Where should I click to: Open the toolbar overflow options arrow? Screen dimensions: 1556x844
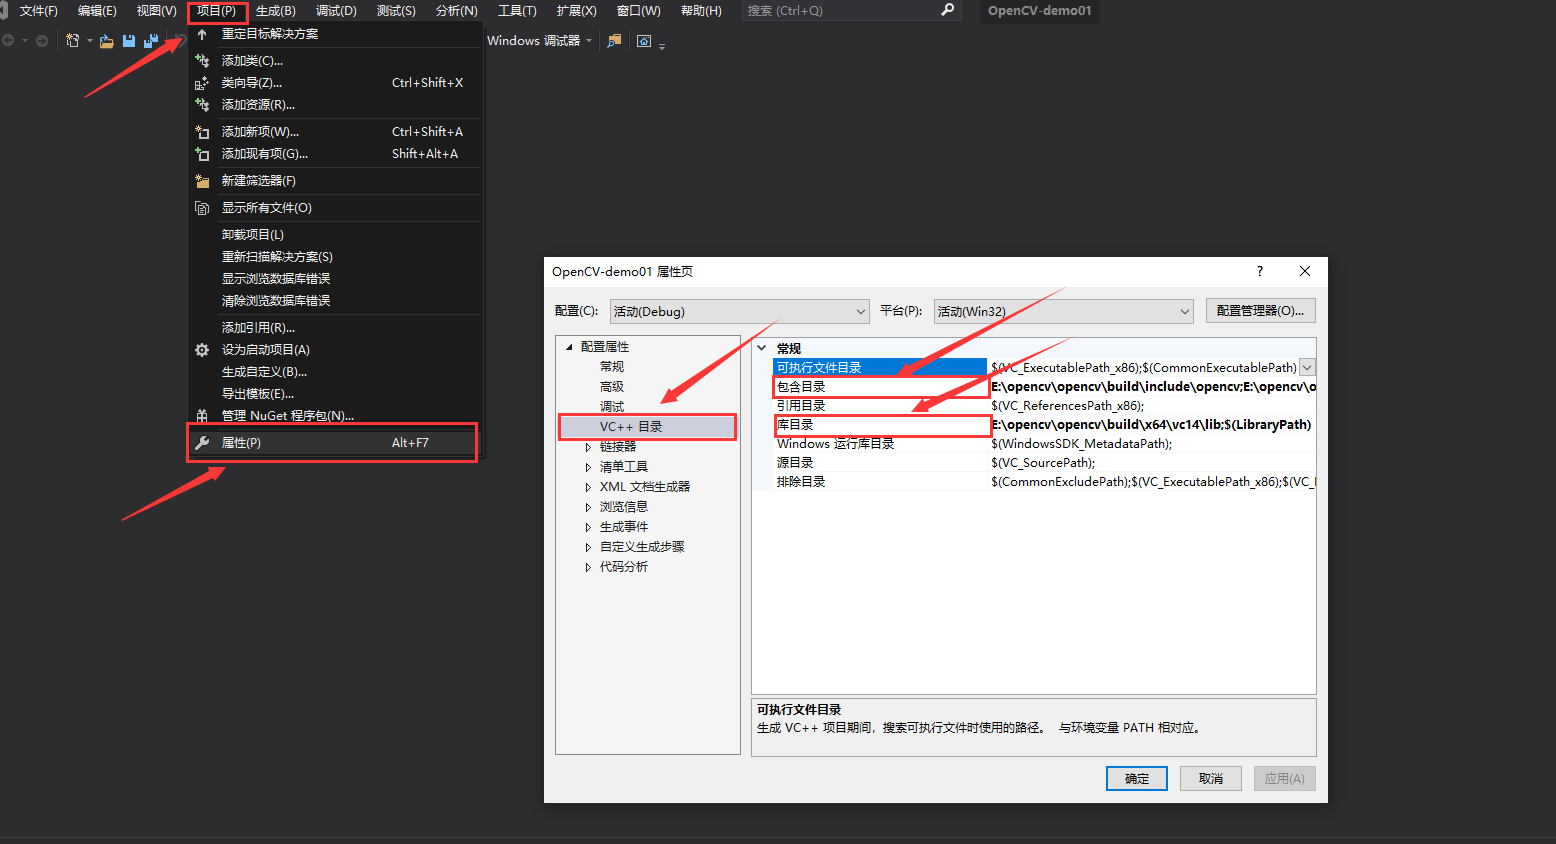(662, 45)
